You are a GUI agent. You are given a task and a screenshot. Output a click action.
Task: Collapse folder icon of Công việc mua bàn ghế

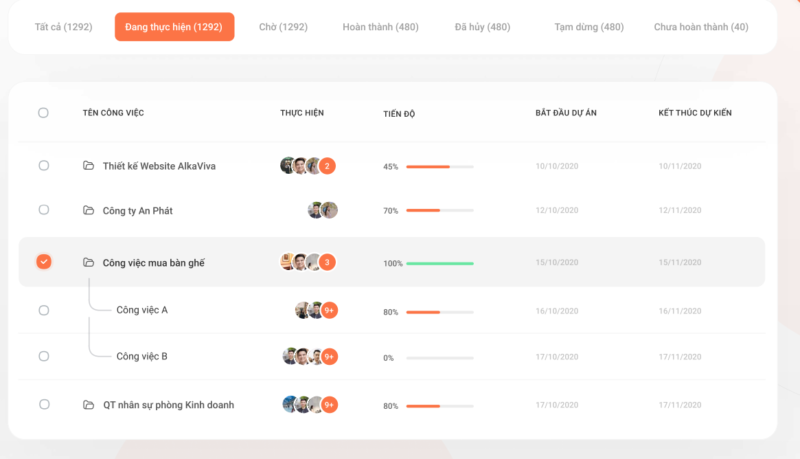pyautogui.click(x=88, y=262)
